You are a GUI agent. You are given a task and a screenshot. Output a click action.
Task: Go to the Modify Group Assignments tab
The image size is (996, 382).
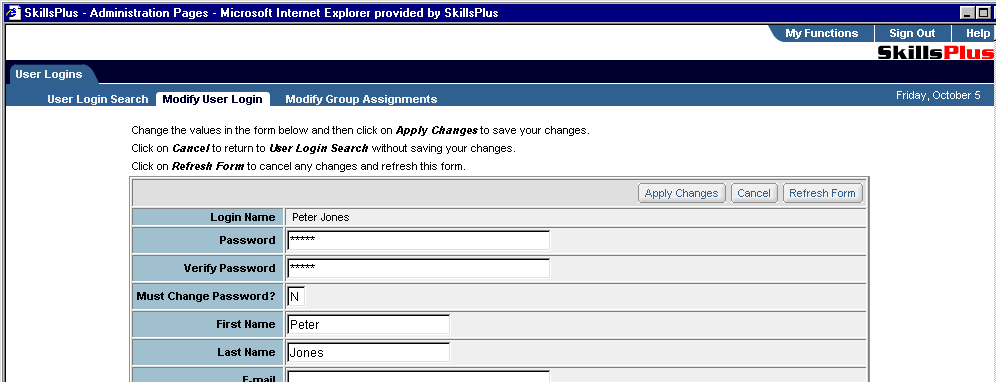pos(361,99)
